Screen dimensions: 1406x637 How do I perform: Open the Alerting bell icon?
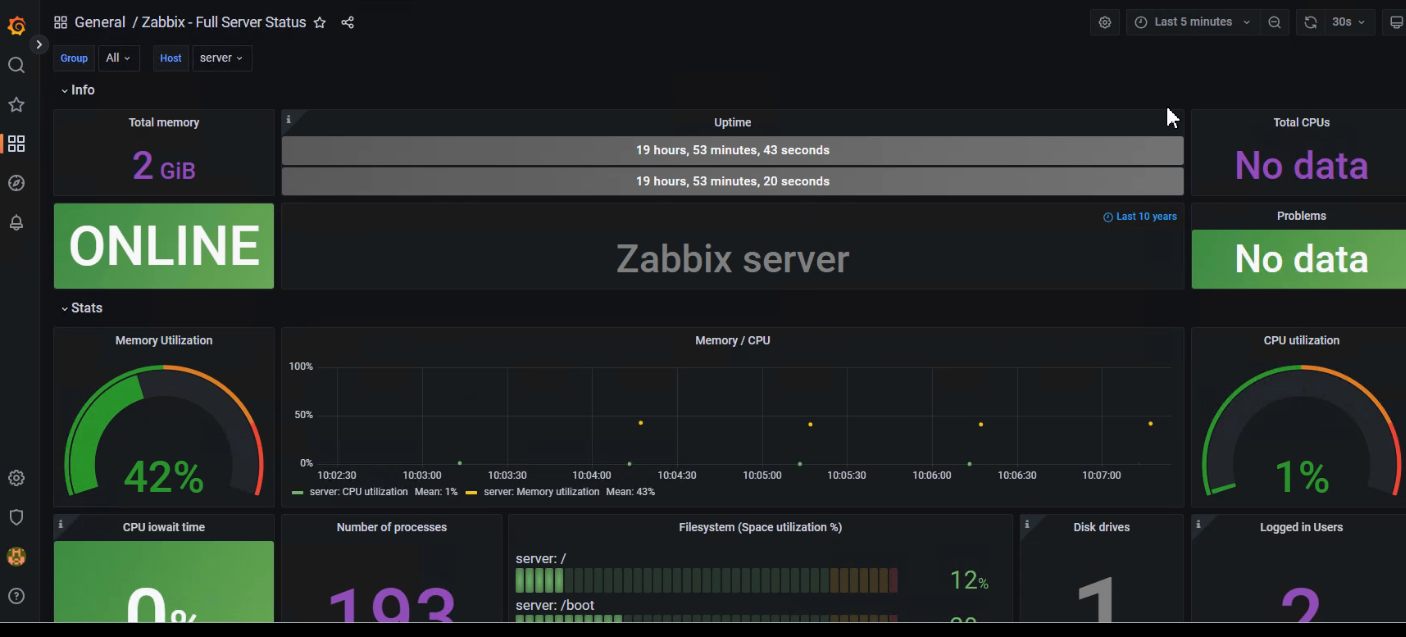16,223
